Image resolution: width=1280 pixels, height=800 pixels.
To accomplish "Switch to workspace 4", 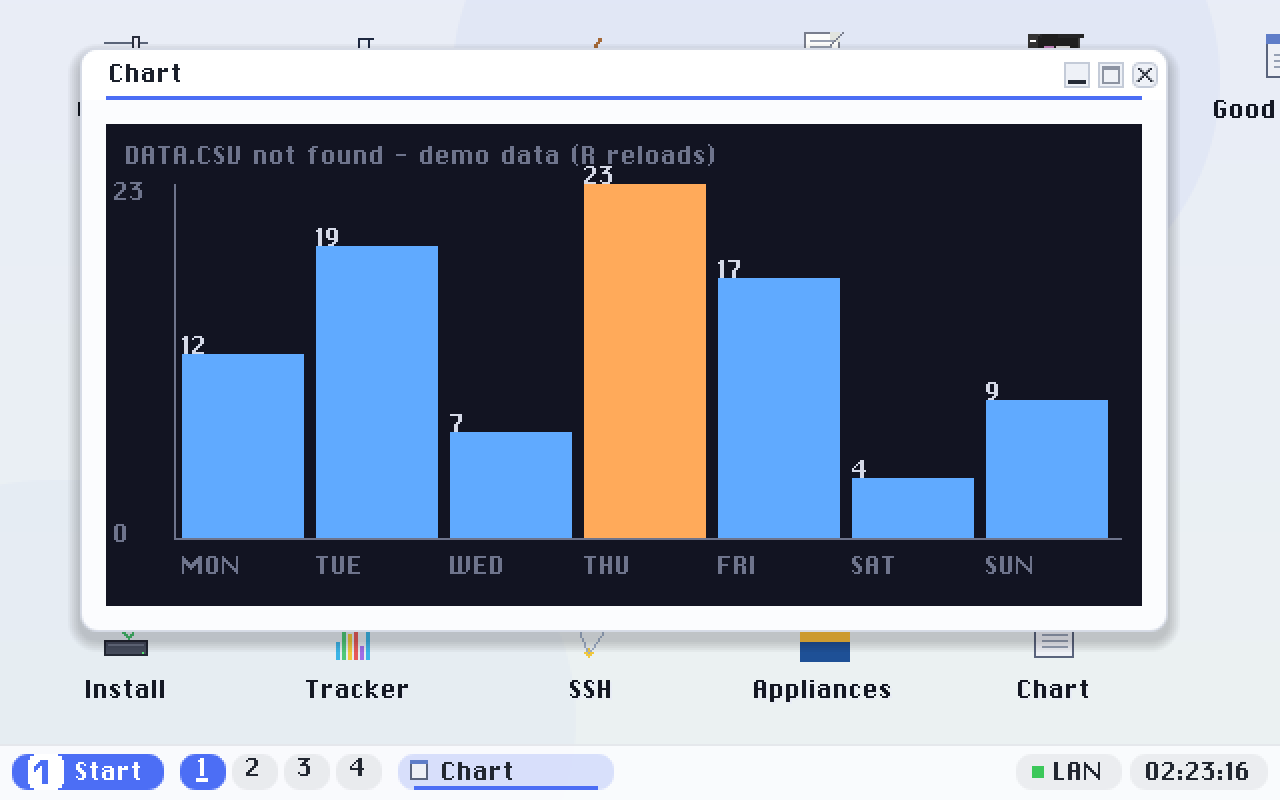I will tap(358, 772).
